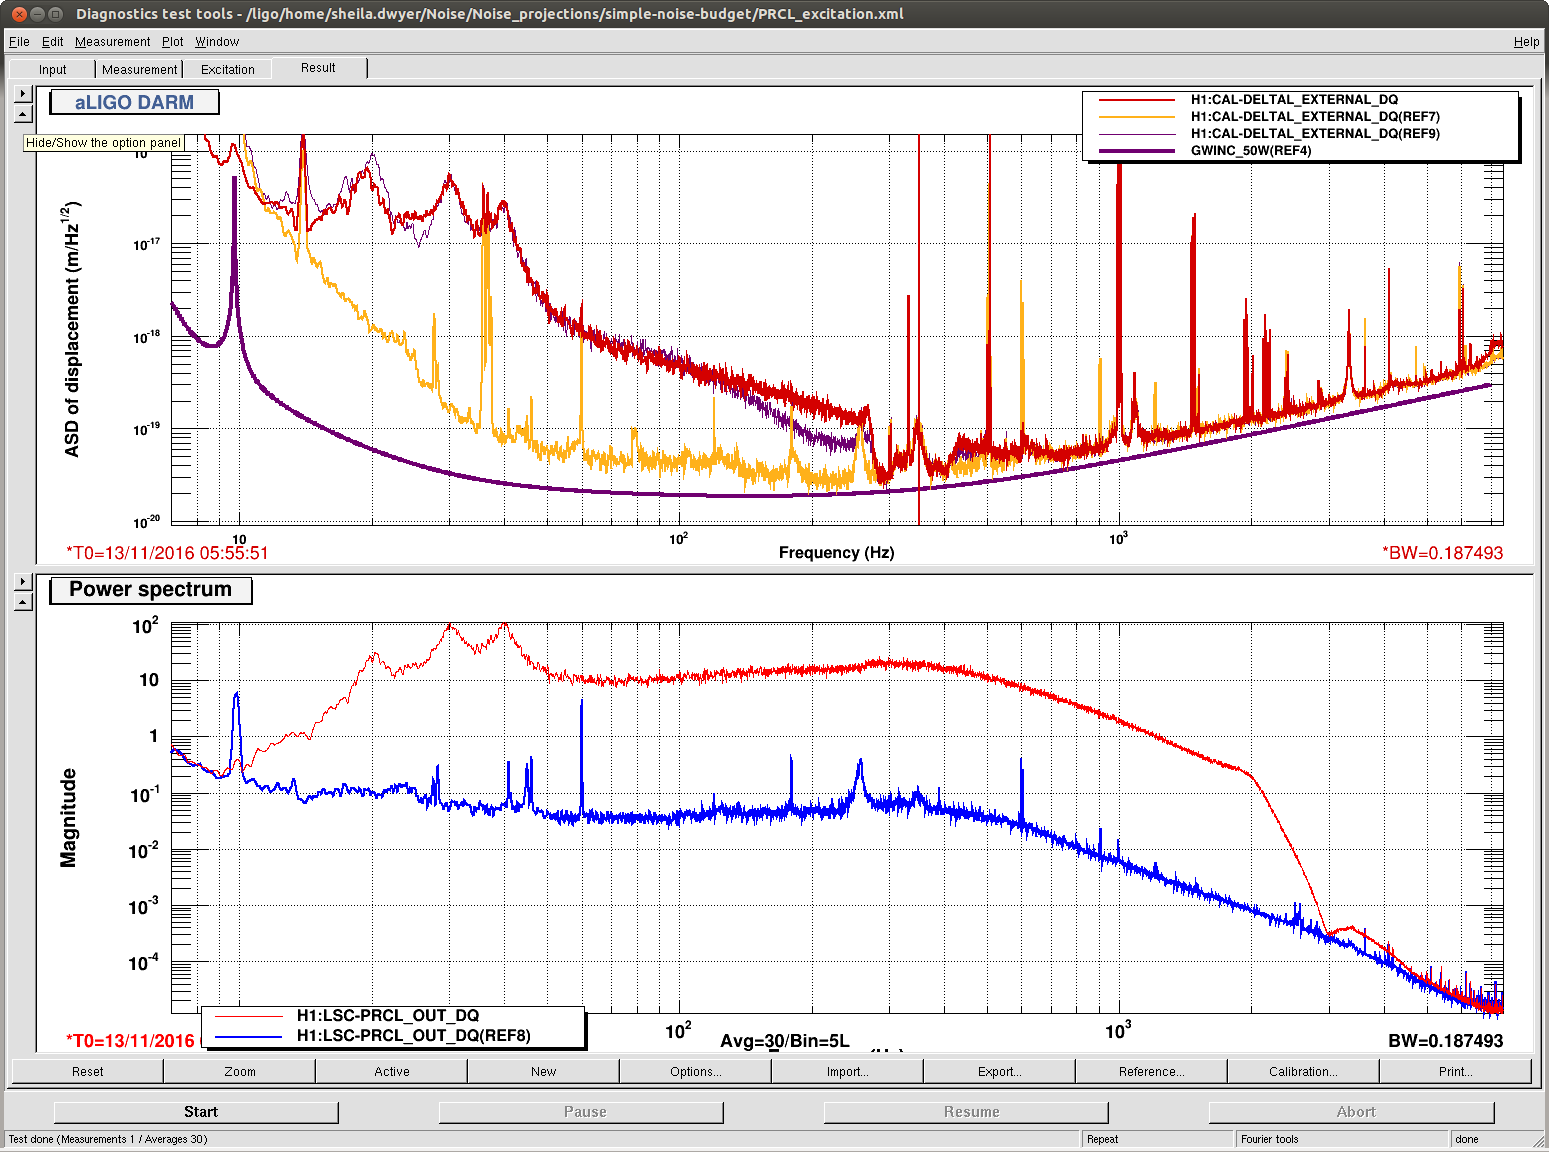This screenshot has width=1549, height=1152.
Task: Click the red *BW=0.187493 label on top plot
Action: 1442,553
